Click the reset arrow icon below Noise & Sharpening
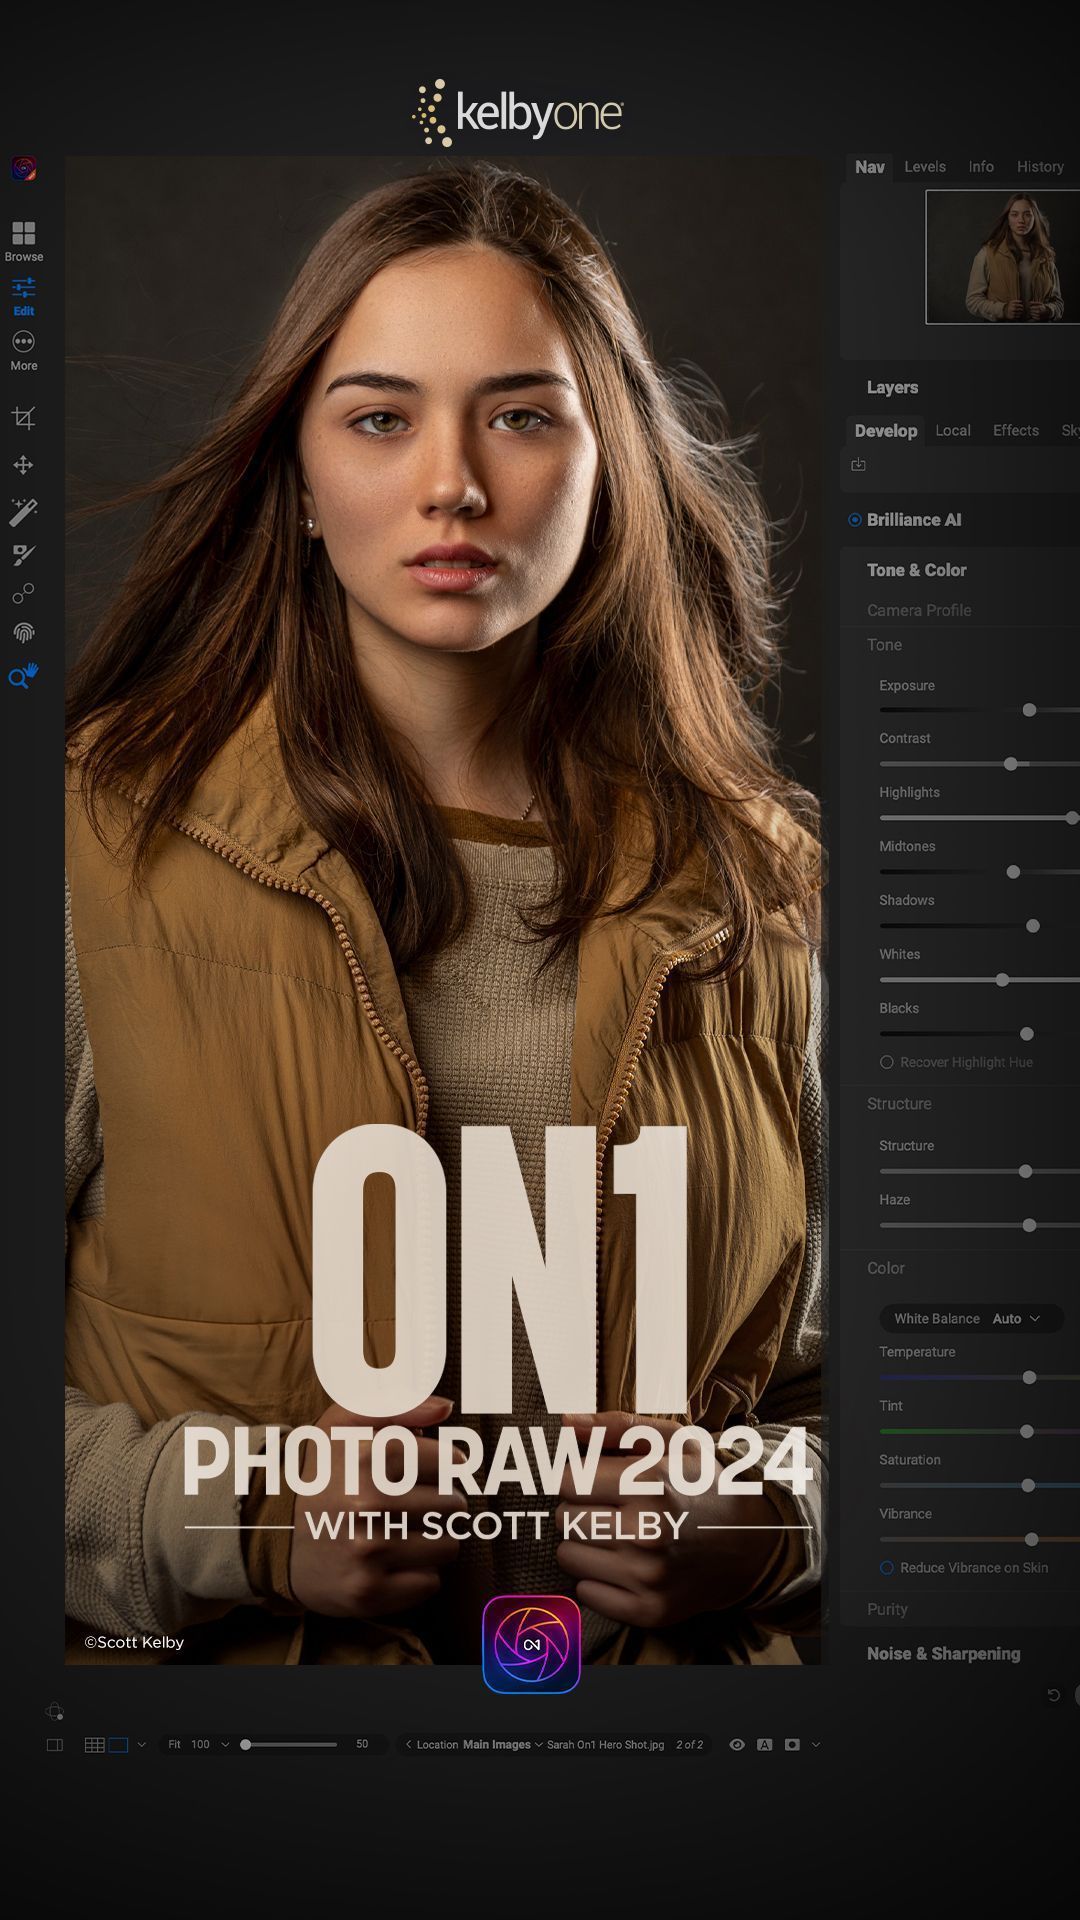The width and height of the screenshot is (1080, 1920). pyautogui.click(x=1053, y=1695)
